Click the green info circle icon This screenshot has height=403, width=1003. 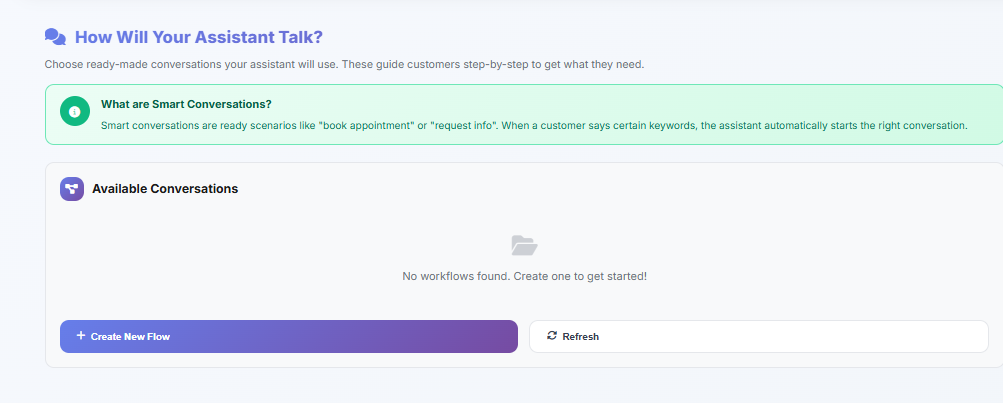75,111
